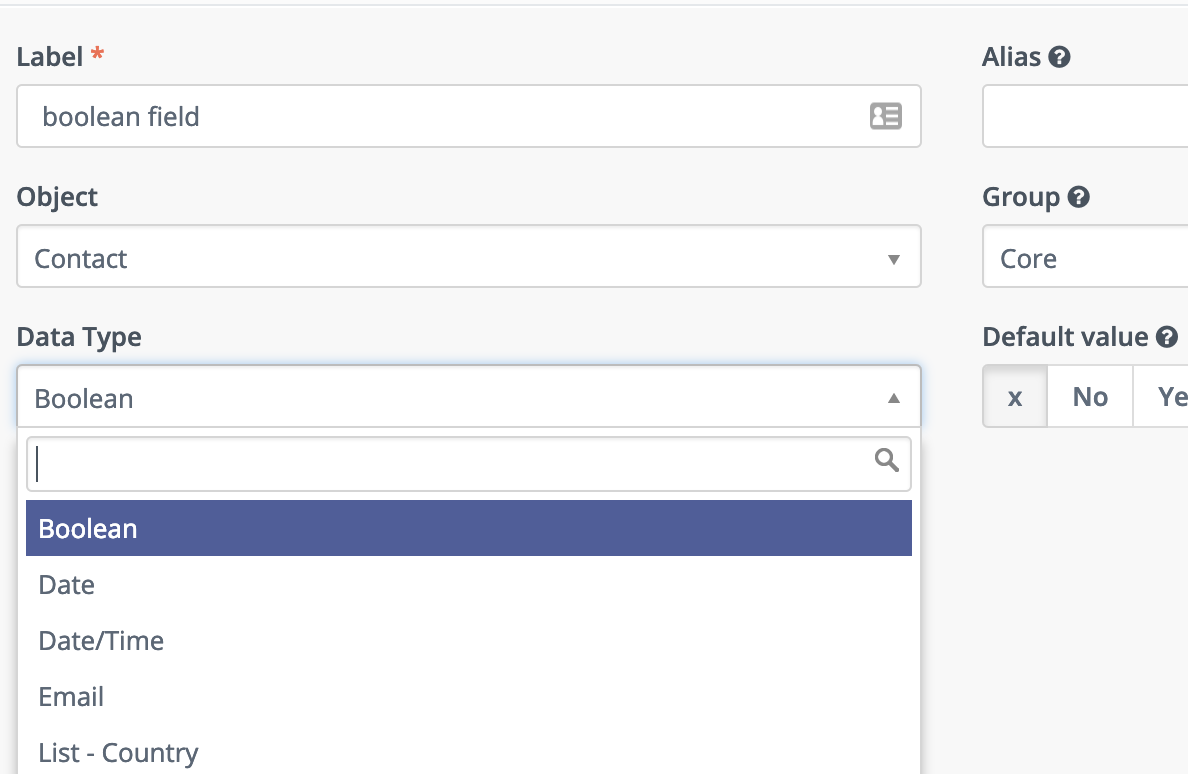Open the Object Contact dropdown arrow
Screen dimensions: 1188x774
[x=894, y=259]
